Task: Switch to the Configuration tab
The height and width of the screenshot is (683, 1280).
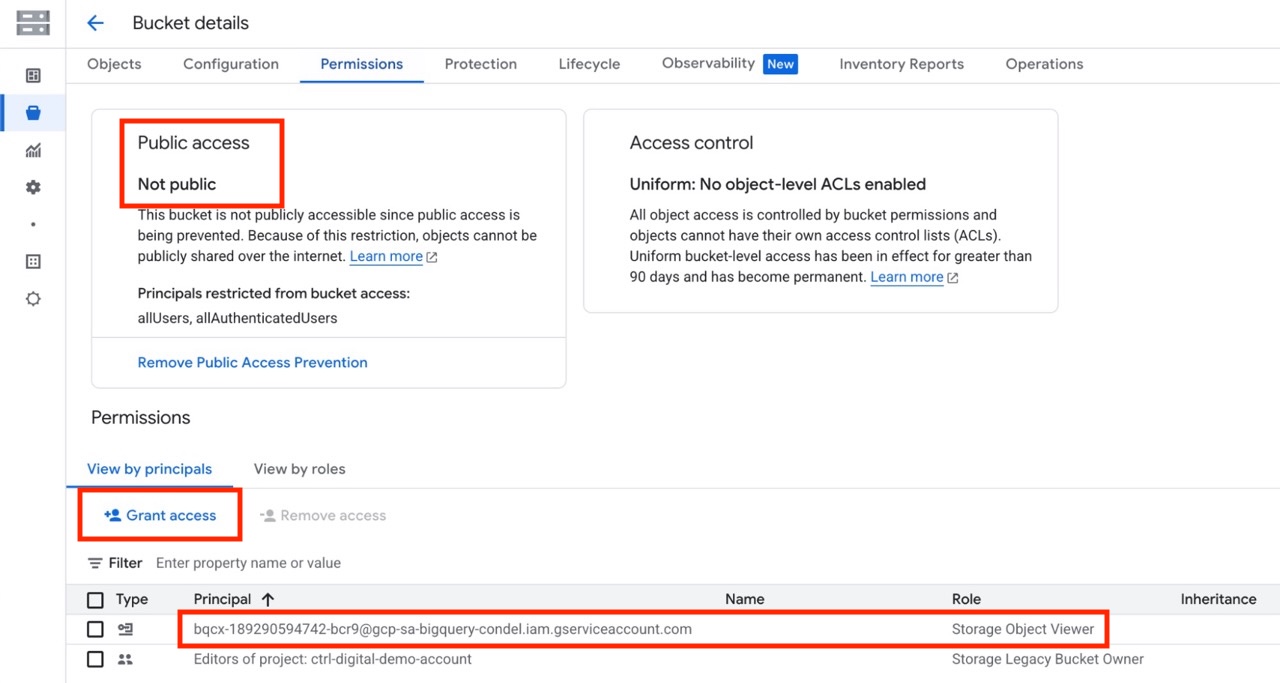Action: point(231,64)
